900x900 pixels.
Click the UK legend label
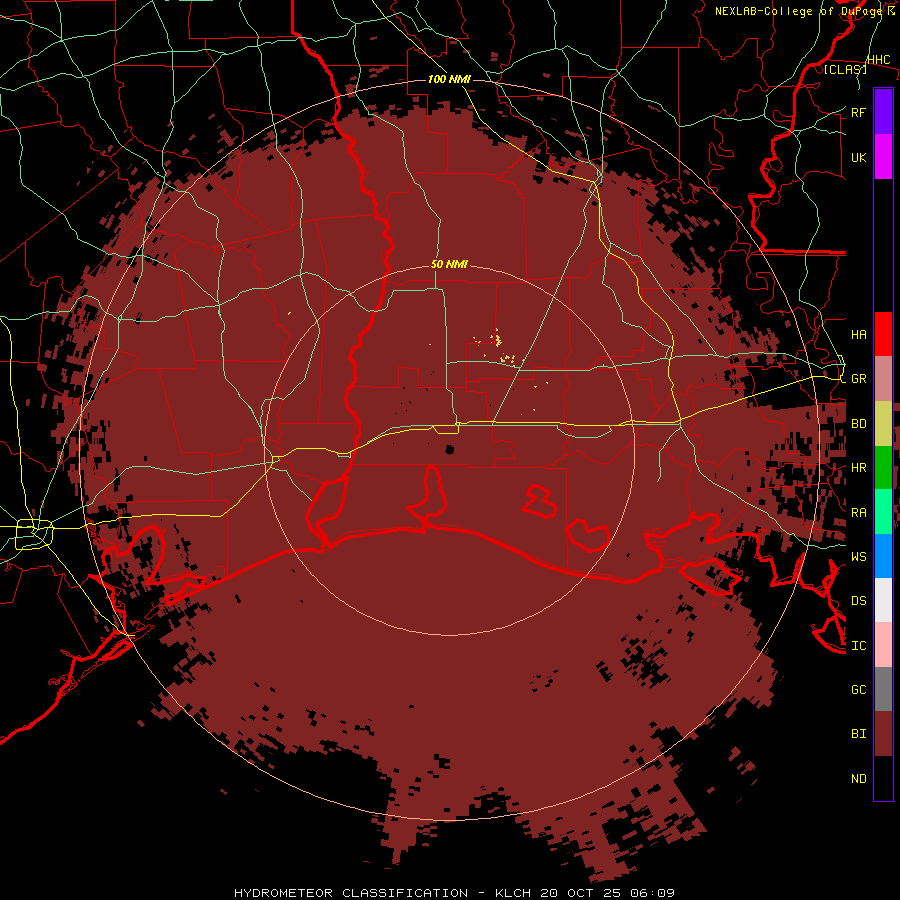(x=859, y=157)
